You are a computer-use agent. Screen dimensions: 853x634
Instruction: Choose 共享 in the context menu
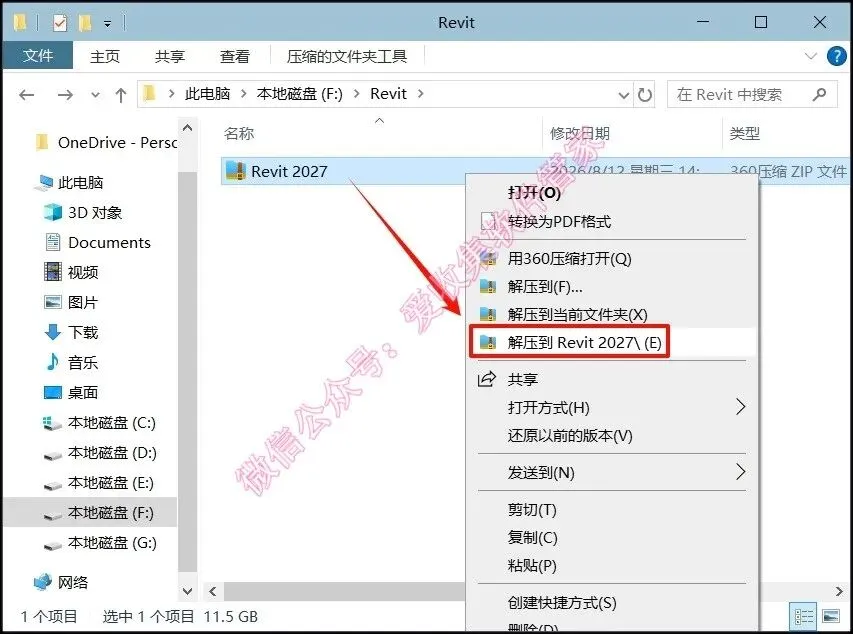click(612, 379)
